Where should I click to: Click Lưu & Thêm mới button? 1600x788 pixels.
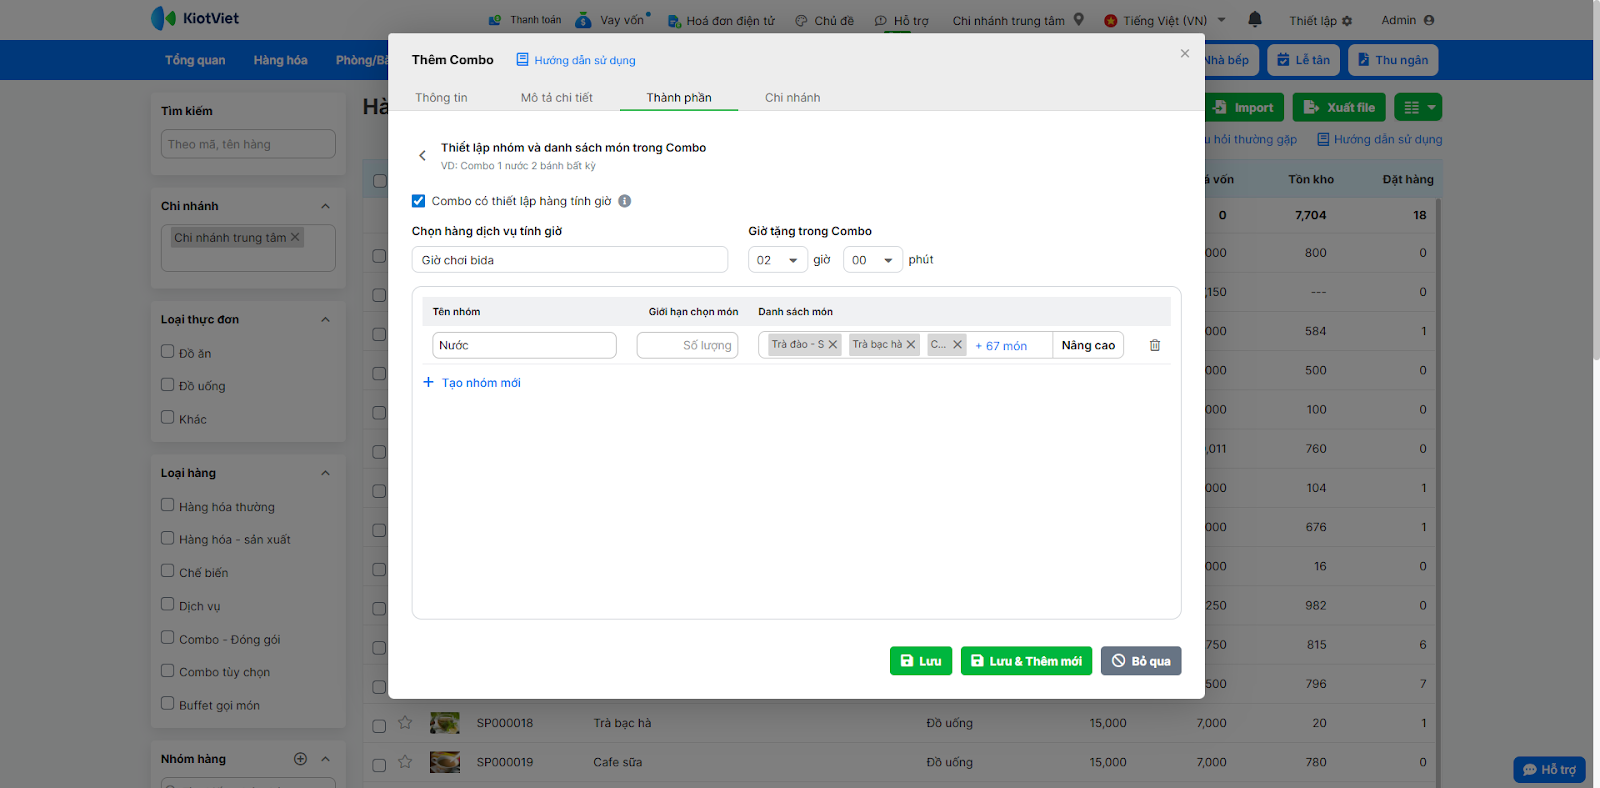[x=1026, y=661]
